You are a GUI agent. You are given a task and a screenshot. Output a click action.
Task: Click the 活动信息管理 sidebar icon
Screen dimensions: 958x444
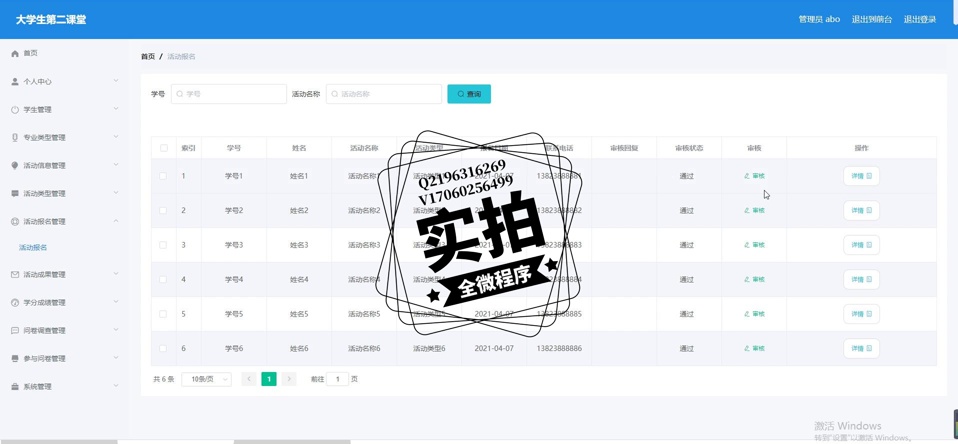click(x=15, y=165)
